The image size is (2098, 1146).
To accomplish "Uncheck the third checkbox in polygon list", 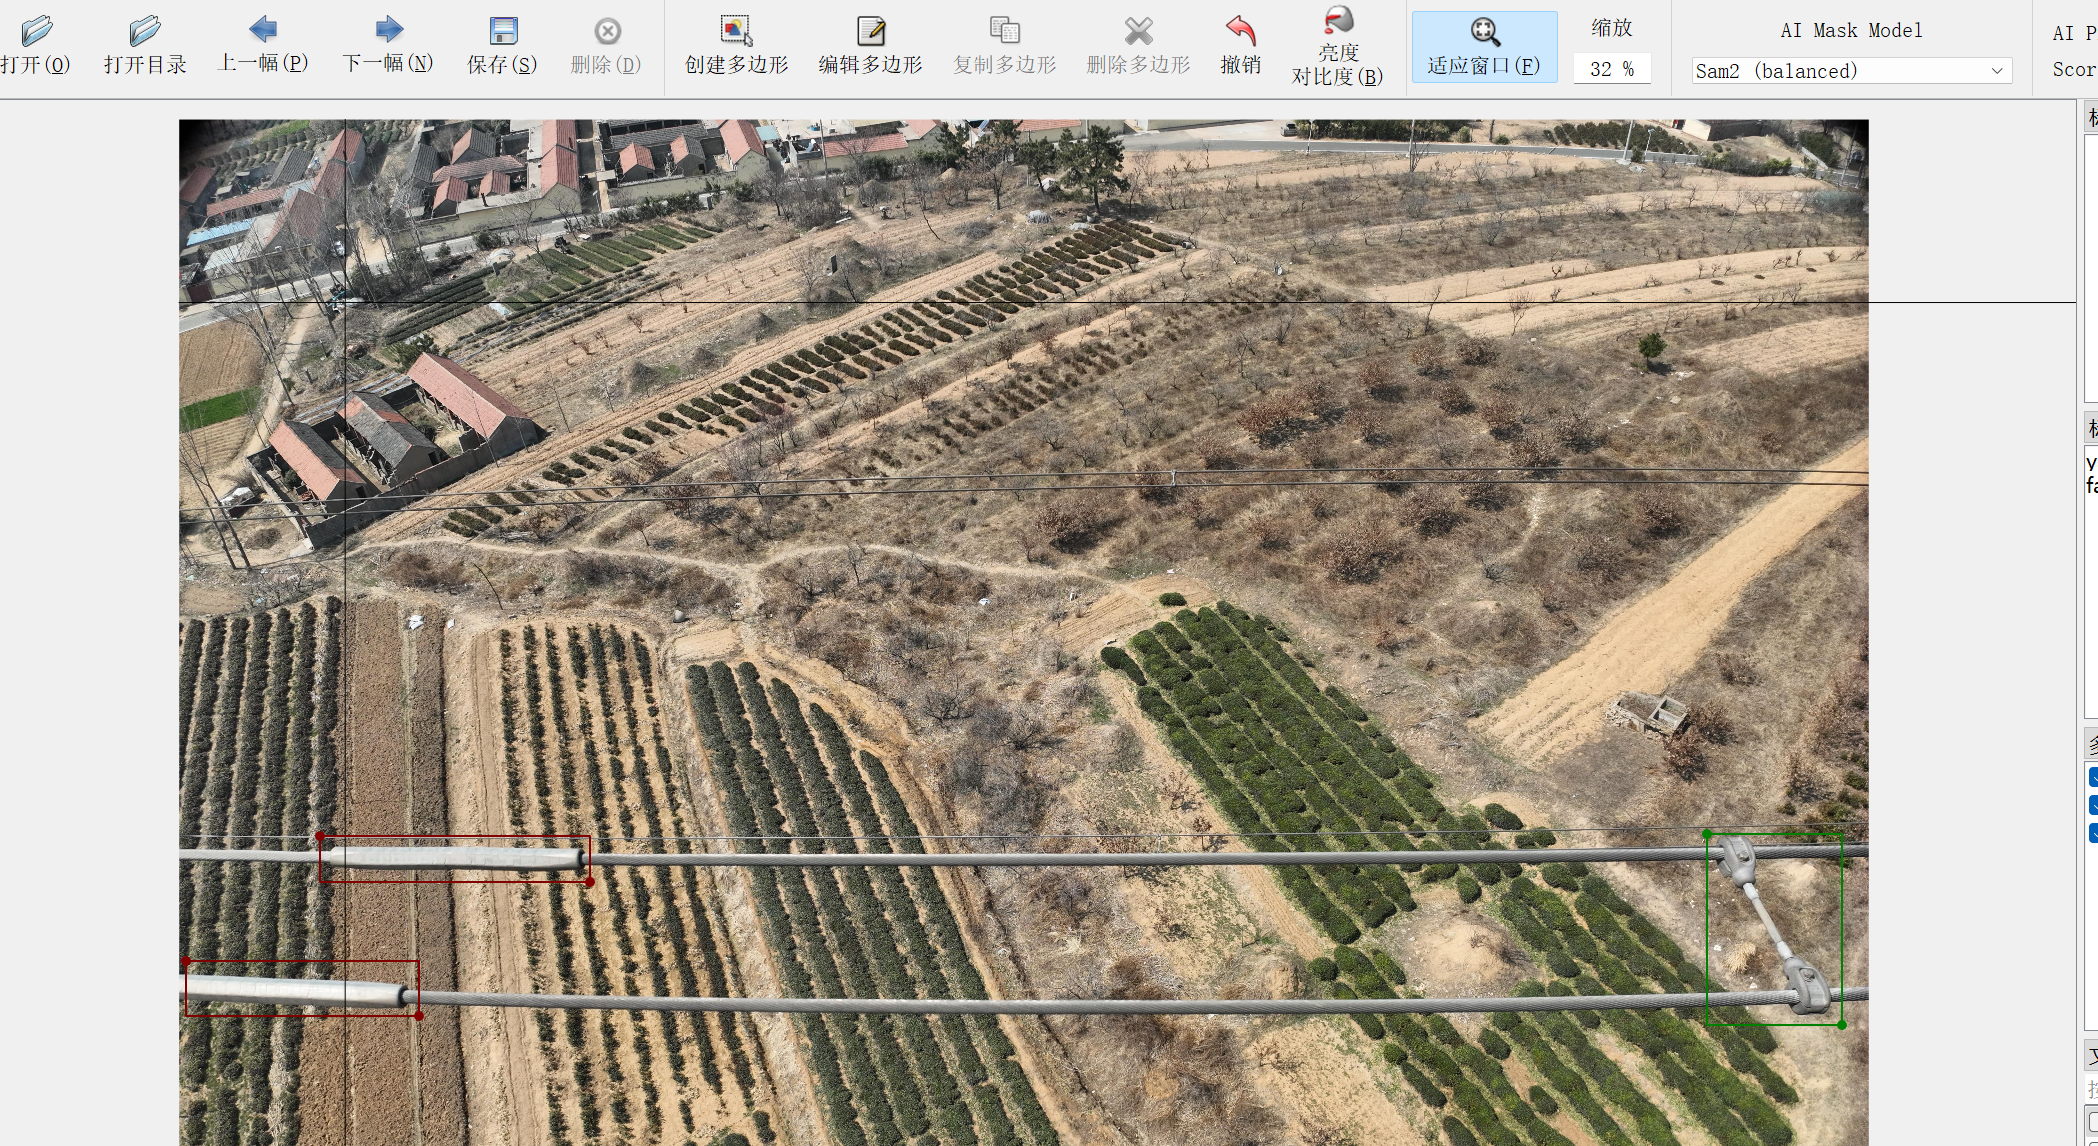I will [2093, 833].
